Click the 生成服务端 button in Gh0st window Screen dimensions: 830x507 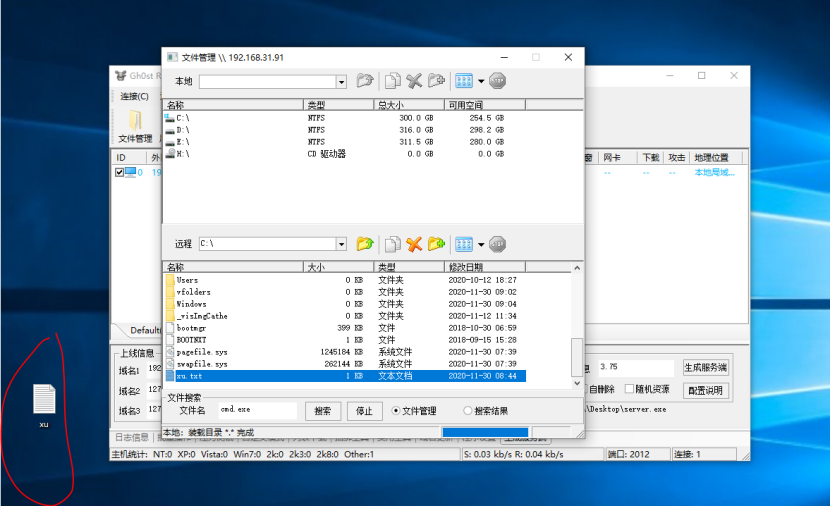click(x=706, y=367)
